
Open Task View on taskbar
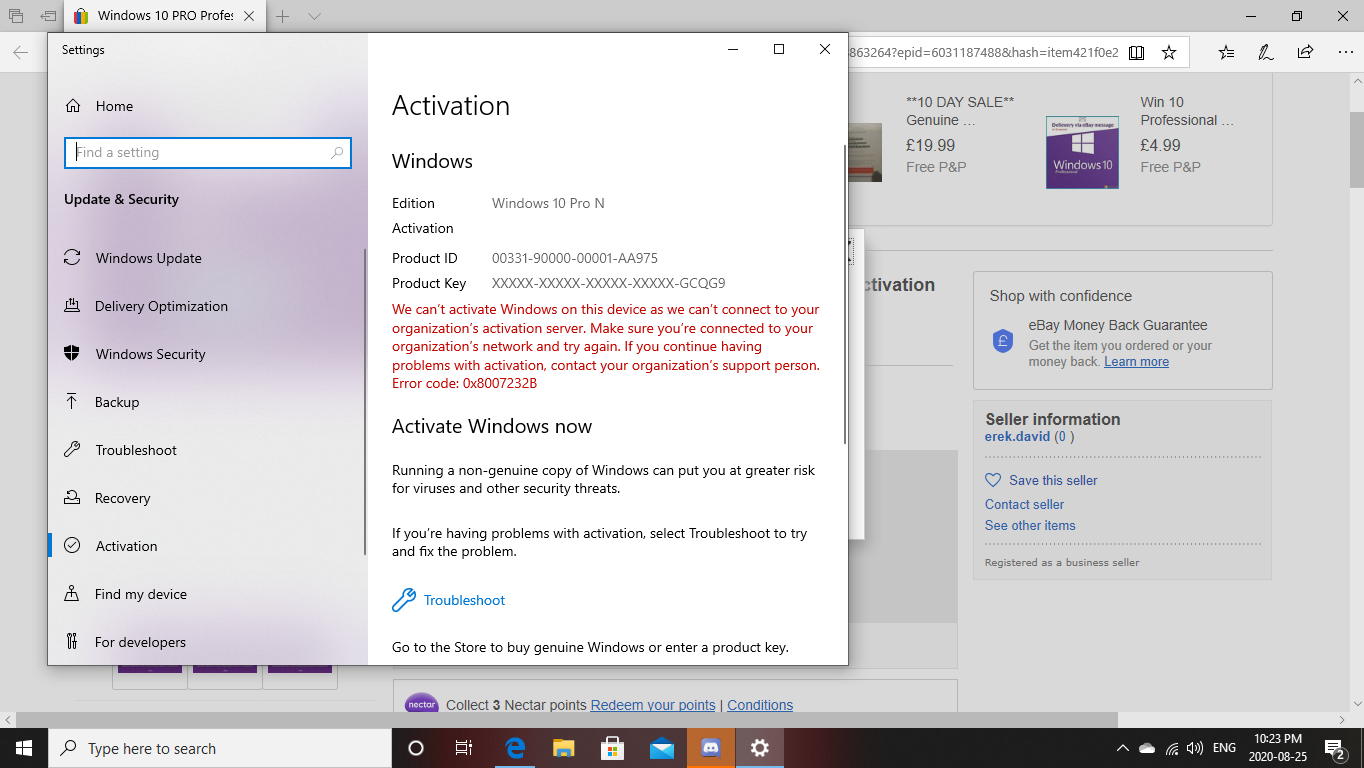(x=464, y=748)
